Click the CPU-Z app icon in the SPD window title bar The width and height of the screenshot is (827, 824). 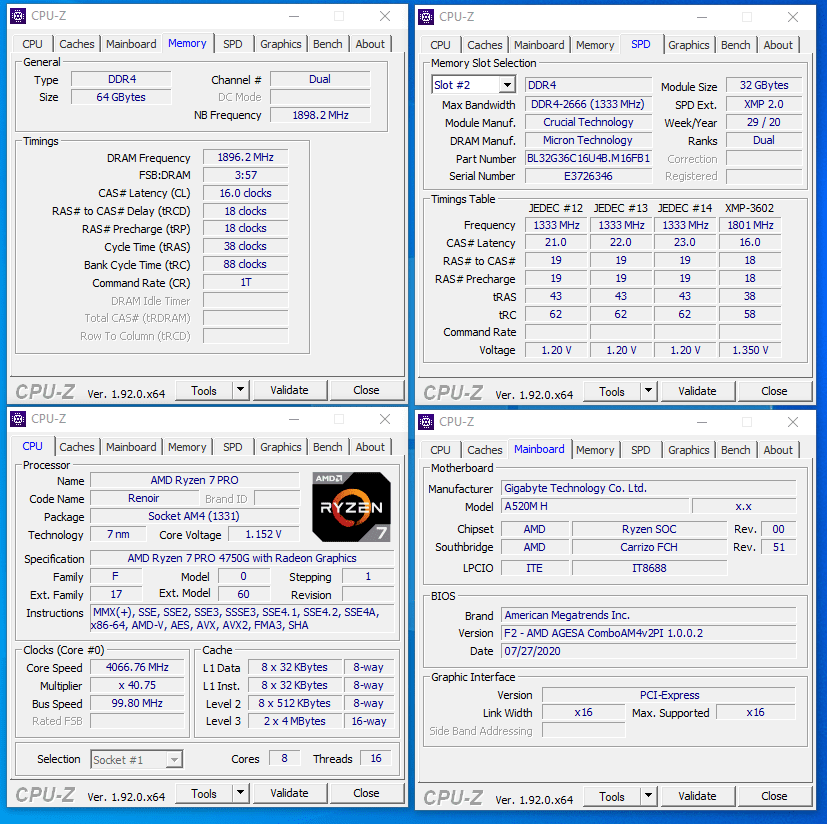pyautogui.click(x=426, y=17)
